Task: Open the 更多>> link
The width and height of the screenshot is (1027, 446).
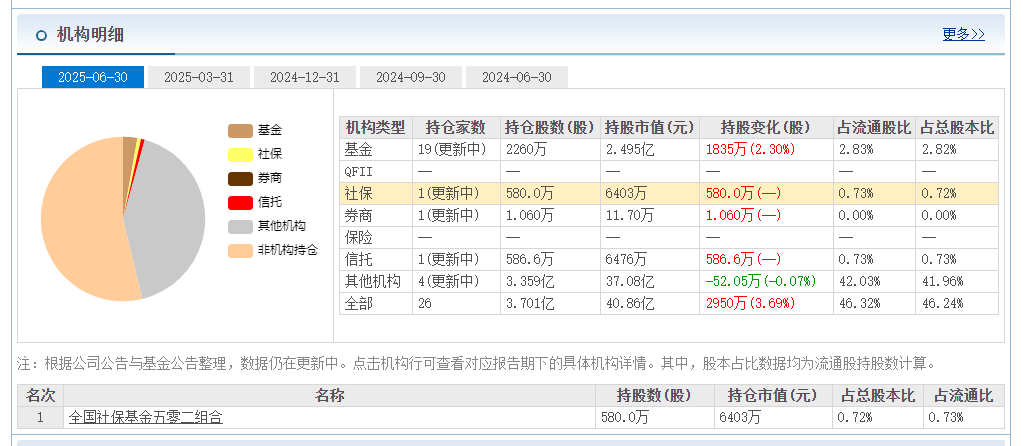Action: 963,35
